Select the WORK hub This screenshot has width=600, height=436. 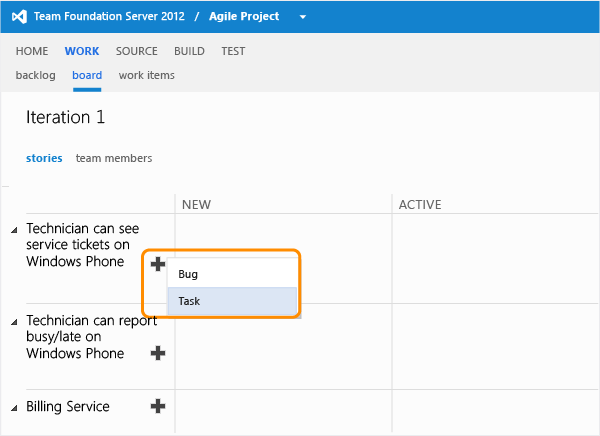click(82, 51)
